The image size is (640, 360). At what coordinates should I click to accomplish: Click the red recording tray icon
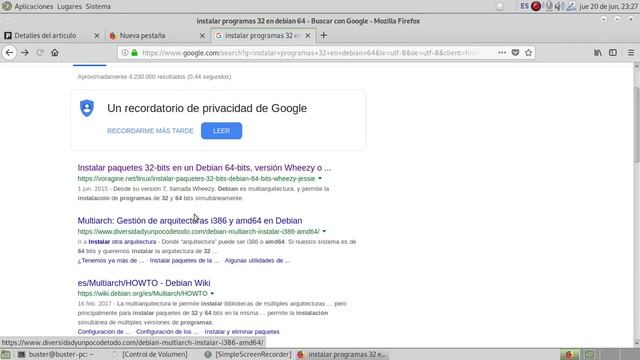[536, 6]
